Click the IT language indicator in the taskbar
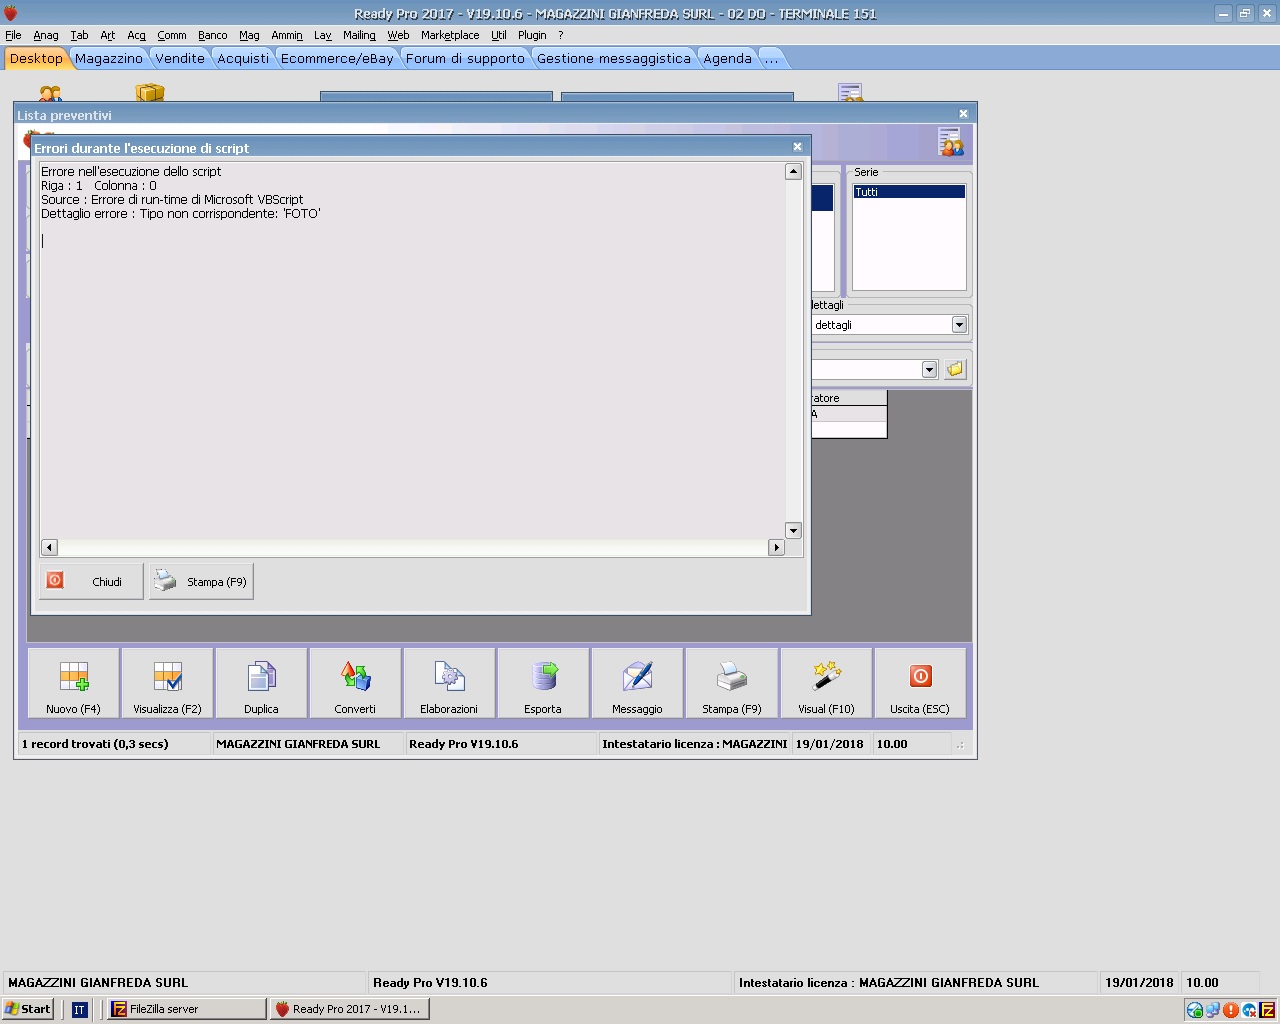Screen dimensions: 1280x1024 (x=80, y=1009)
